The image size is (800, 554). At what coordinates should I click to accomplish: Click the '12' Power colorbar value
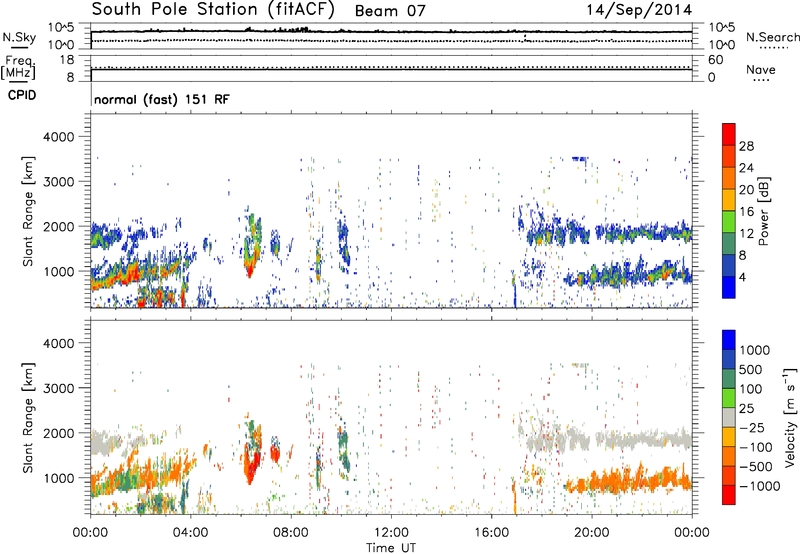tap(746, 234)
